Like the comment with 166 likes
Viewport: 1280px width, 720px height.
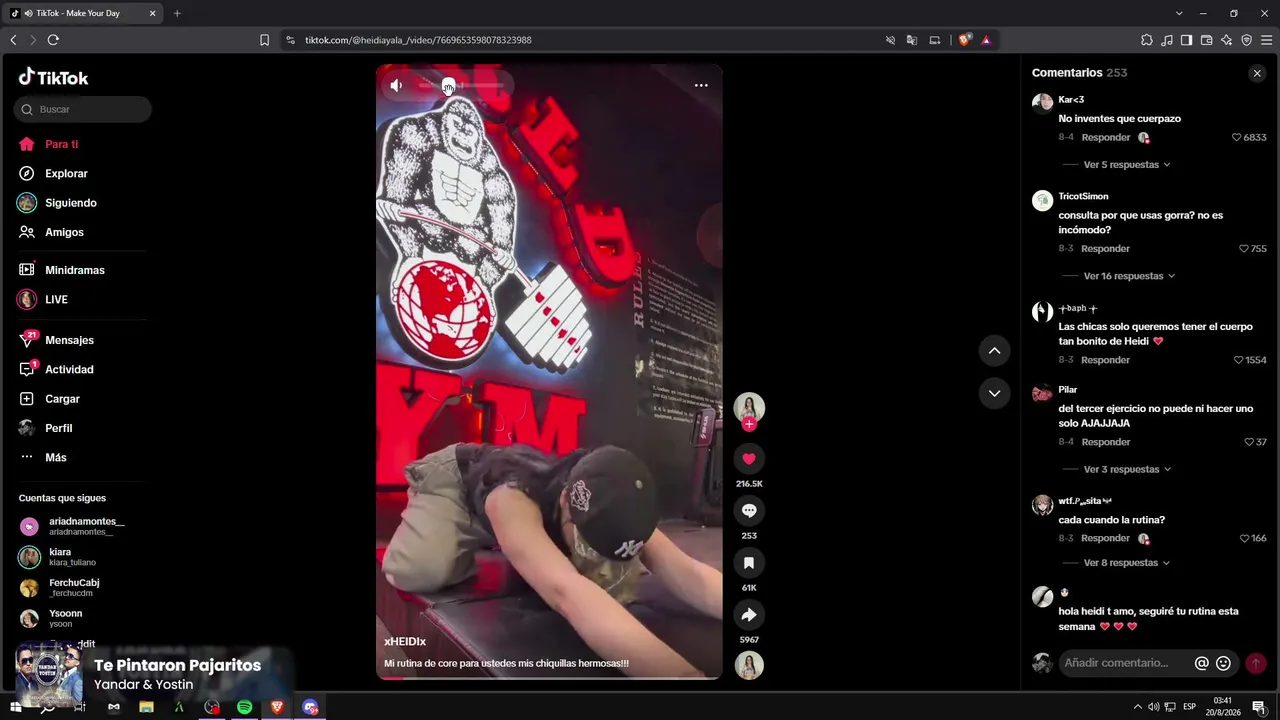coord(1244,538)
